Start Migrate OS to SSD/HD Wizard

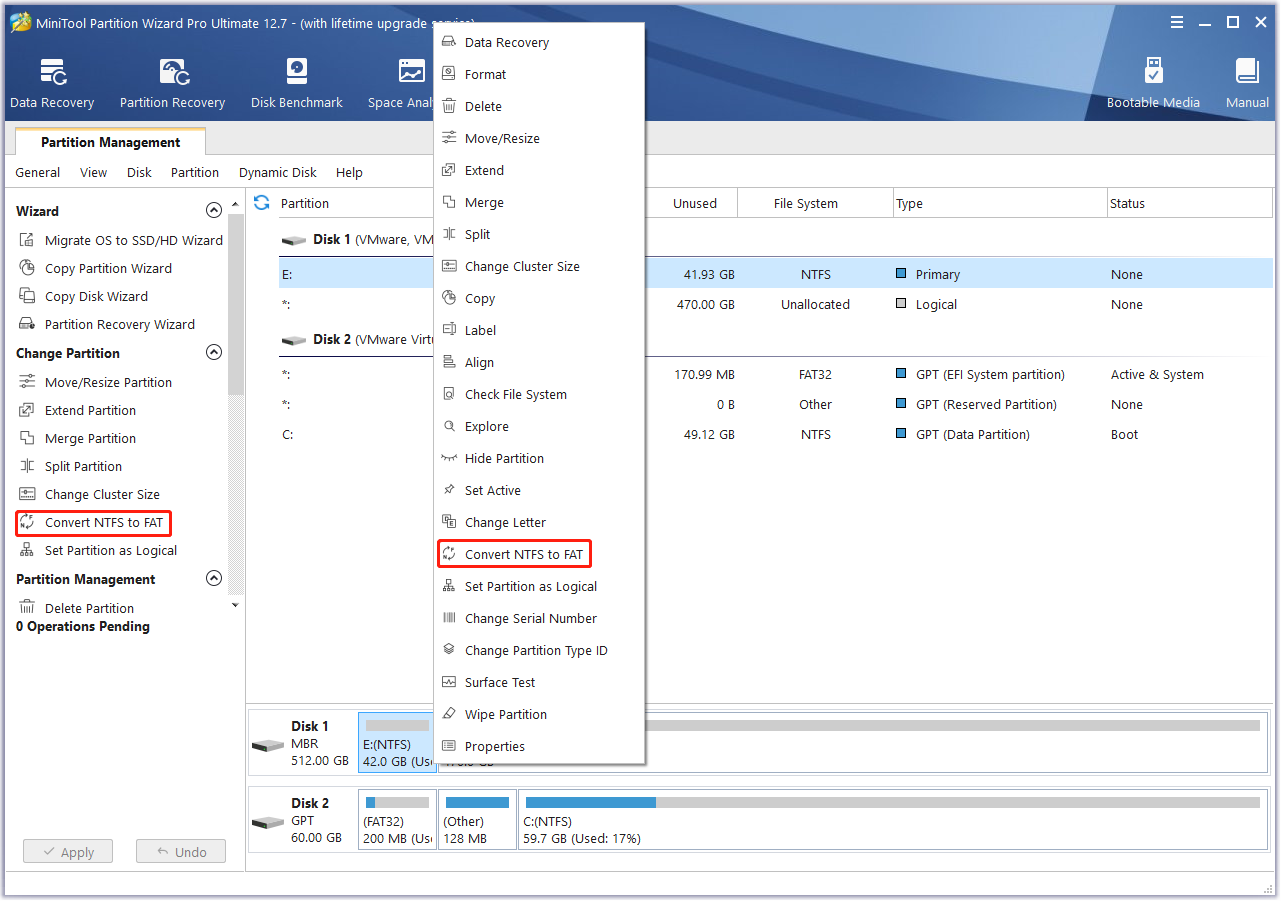point(121,240)
